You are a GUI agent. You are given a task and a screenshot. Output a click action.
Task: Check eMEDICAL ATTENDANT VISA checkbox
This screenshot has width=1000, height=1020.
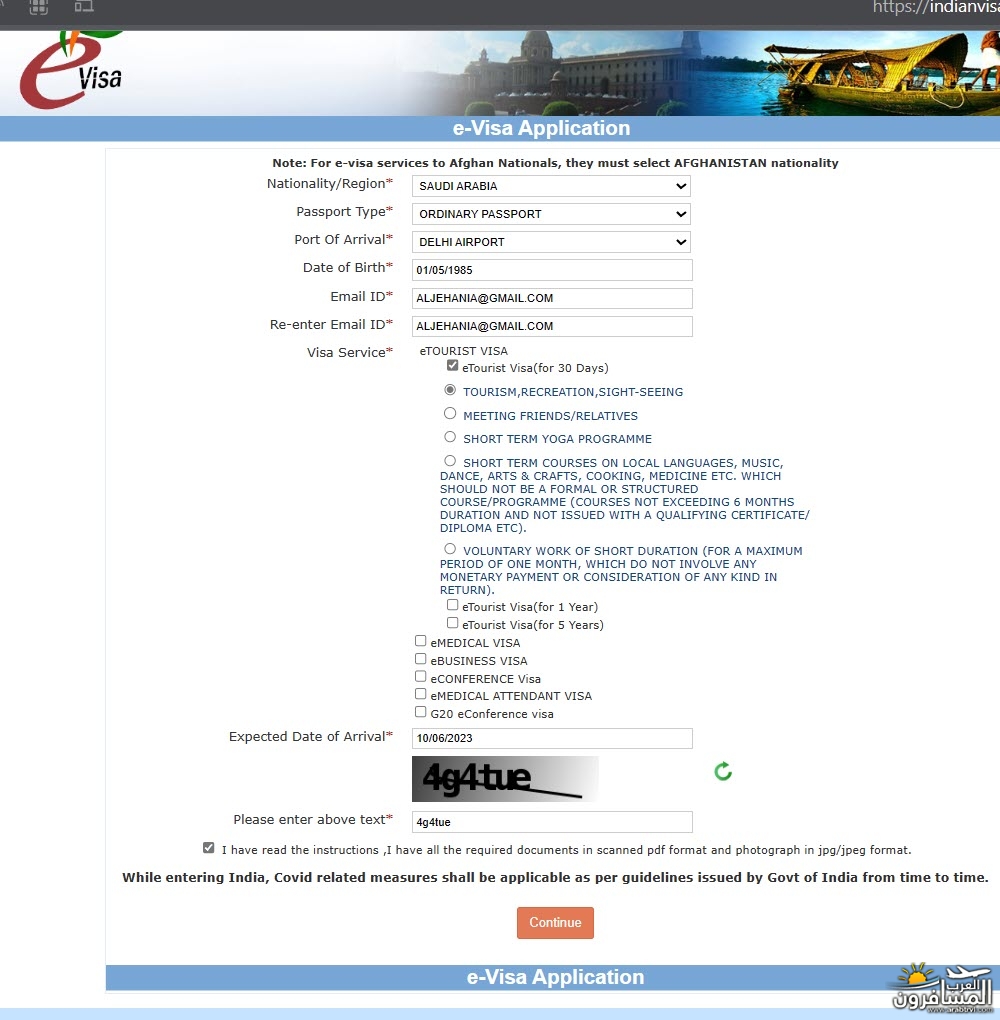[x=420, y=694]
